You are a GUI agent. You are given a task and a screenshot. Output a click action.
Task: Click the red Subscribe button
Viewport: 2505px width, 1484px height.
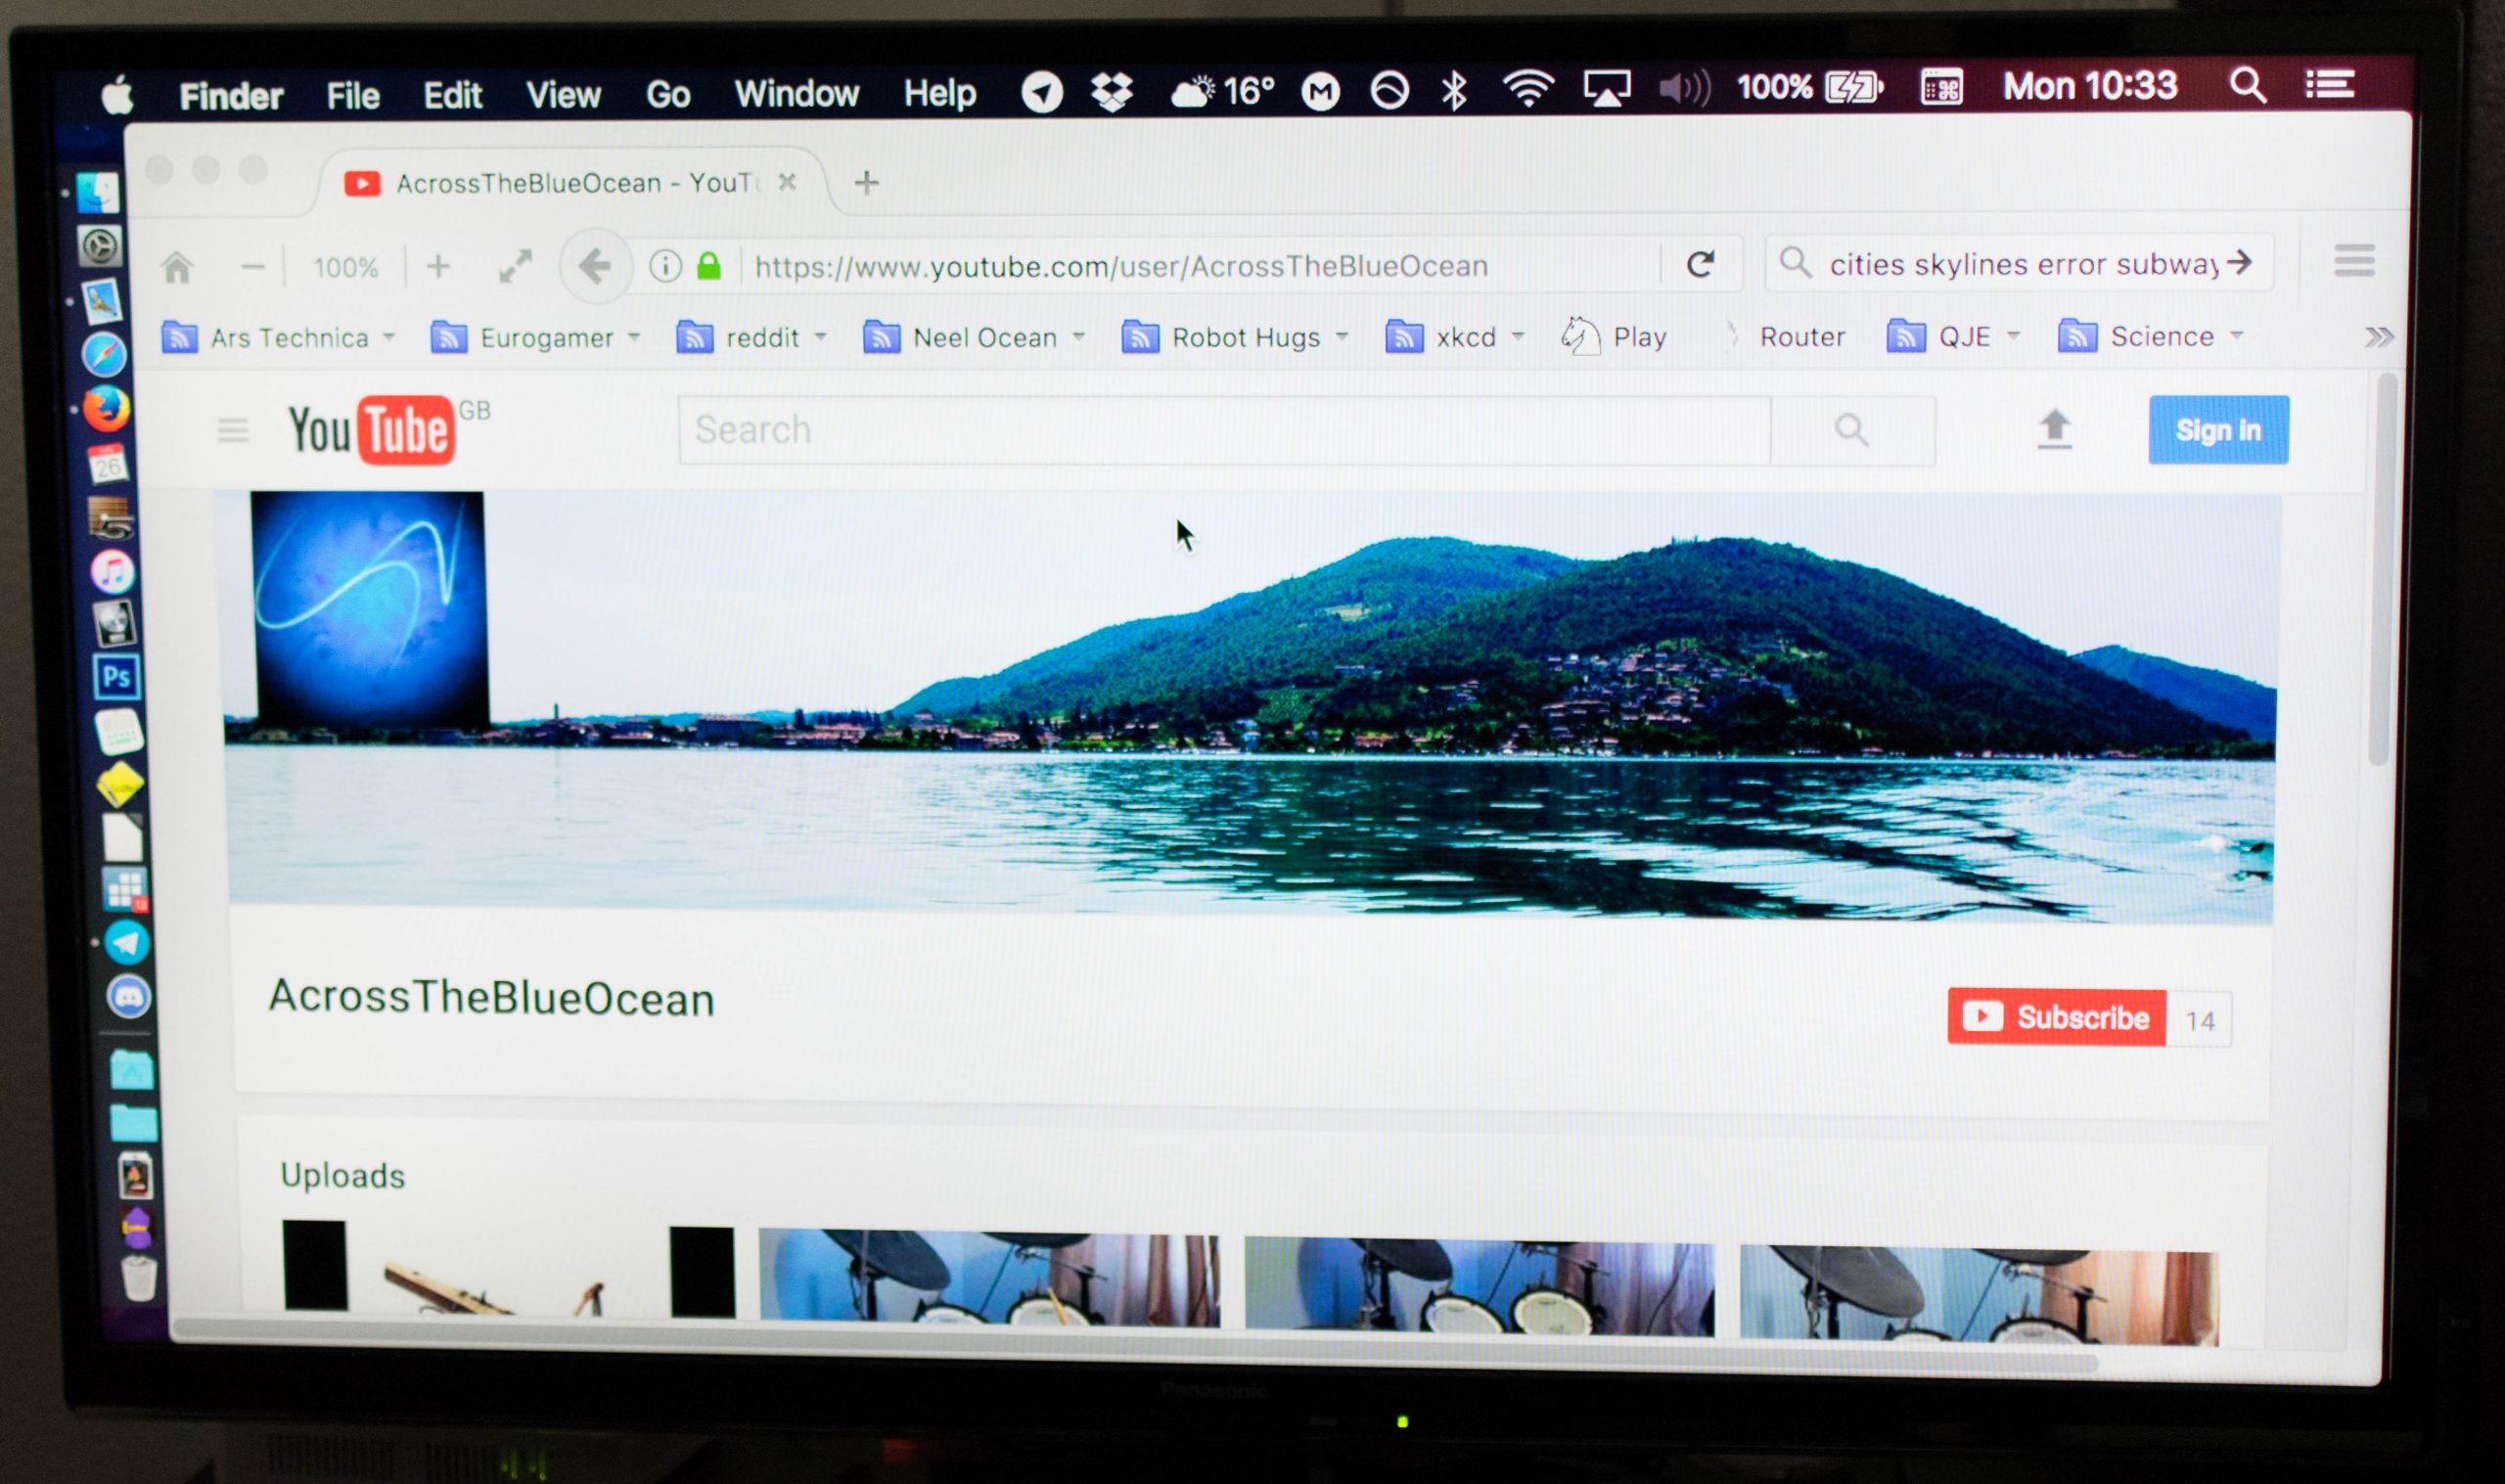pos(2057,1017)
